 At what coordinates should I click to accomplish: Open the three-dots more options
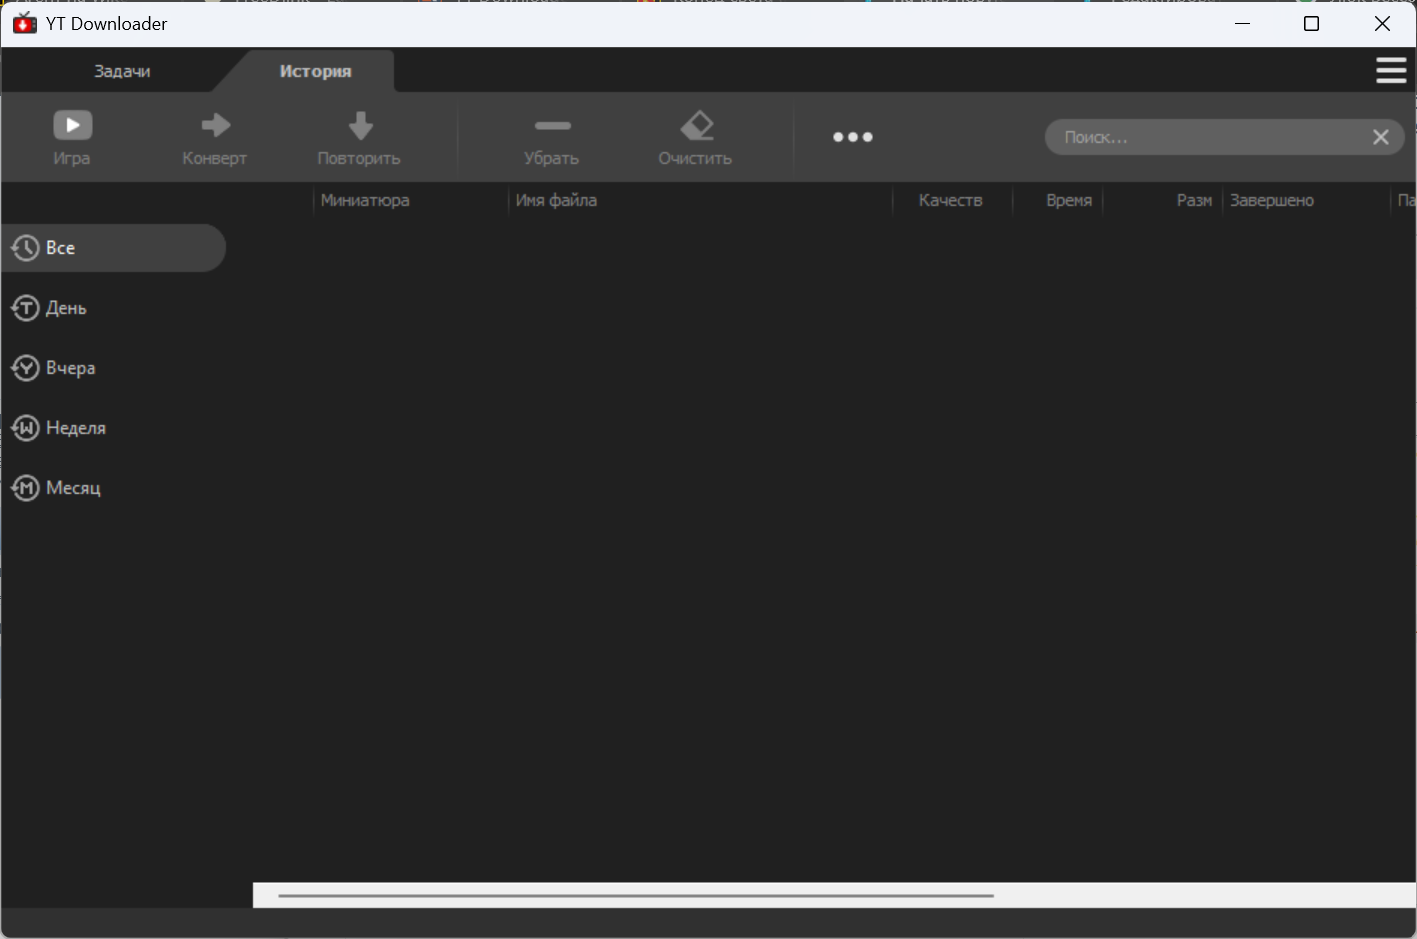tap(853, 137)
